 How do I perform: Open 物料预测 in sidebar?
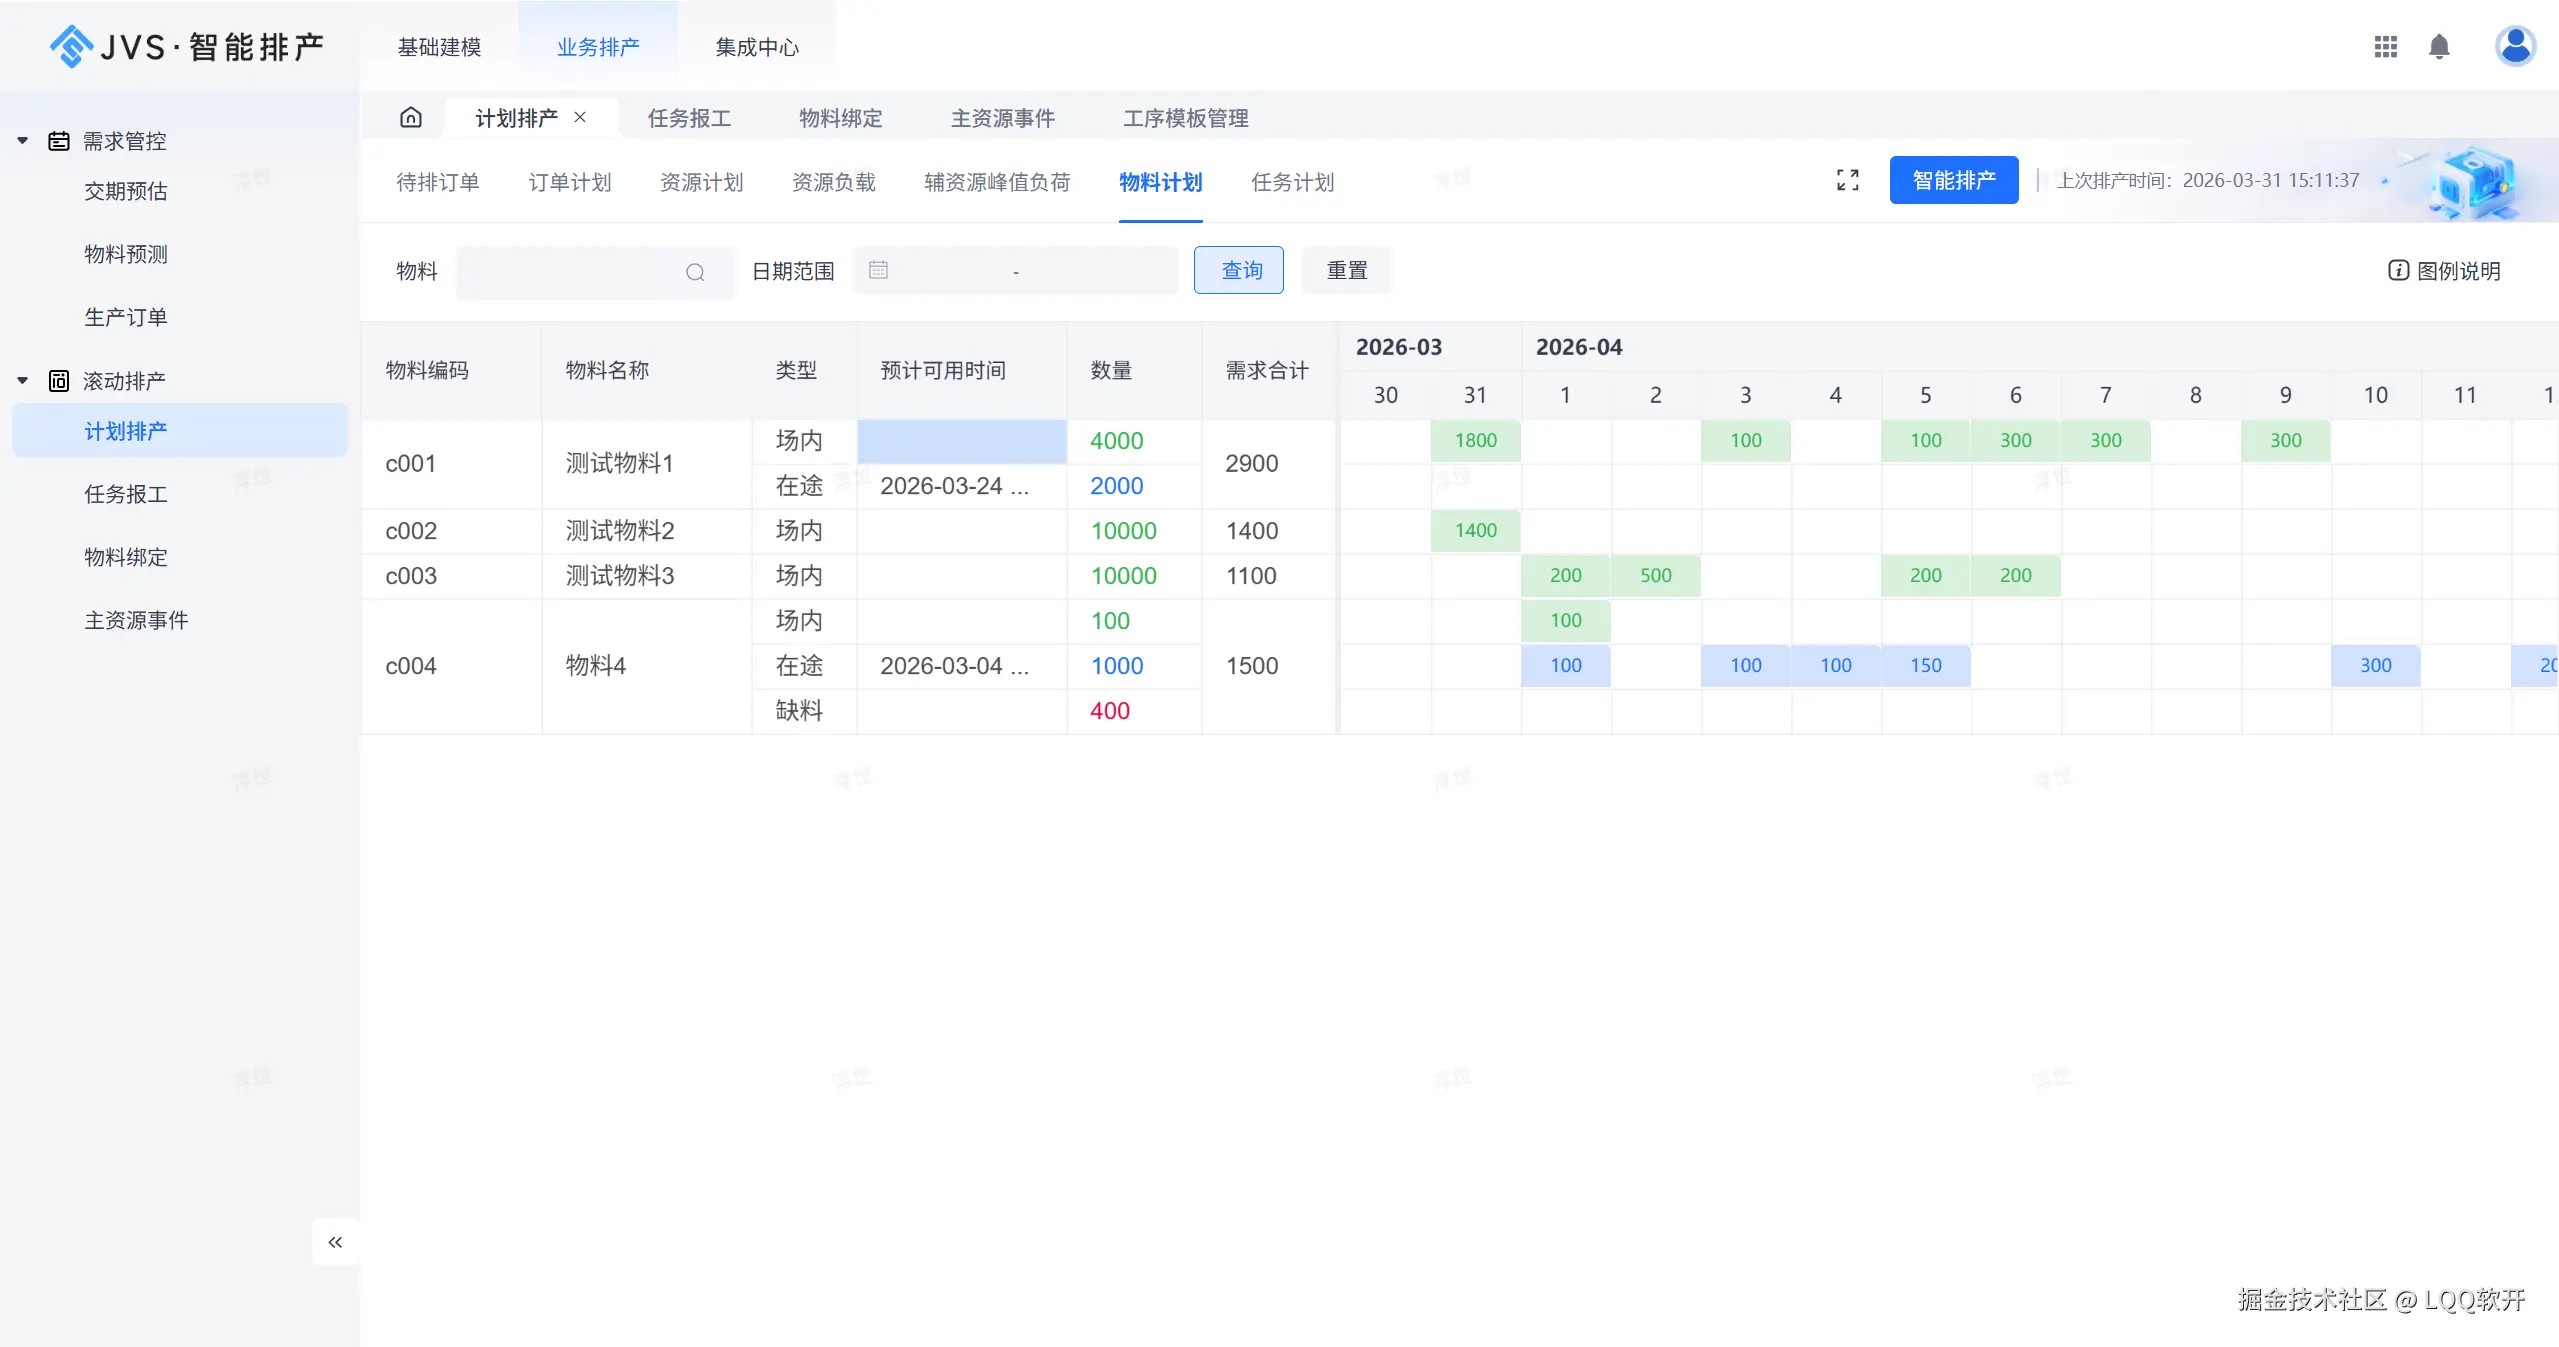tap(126, 254)
